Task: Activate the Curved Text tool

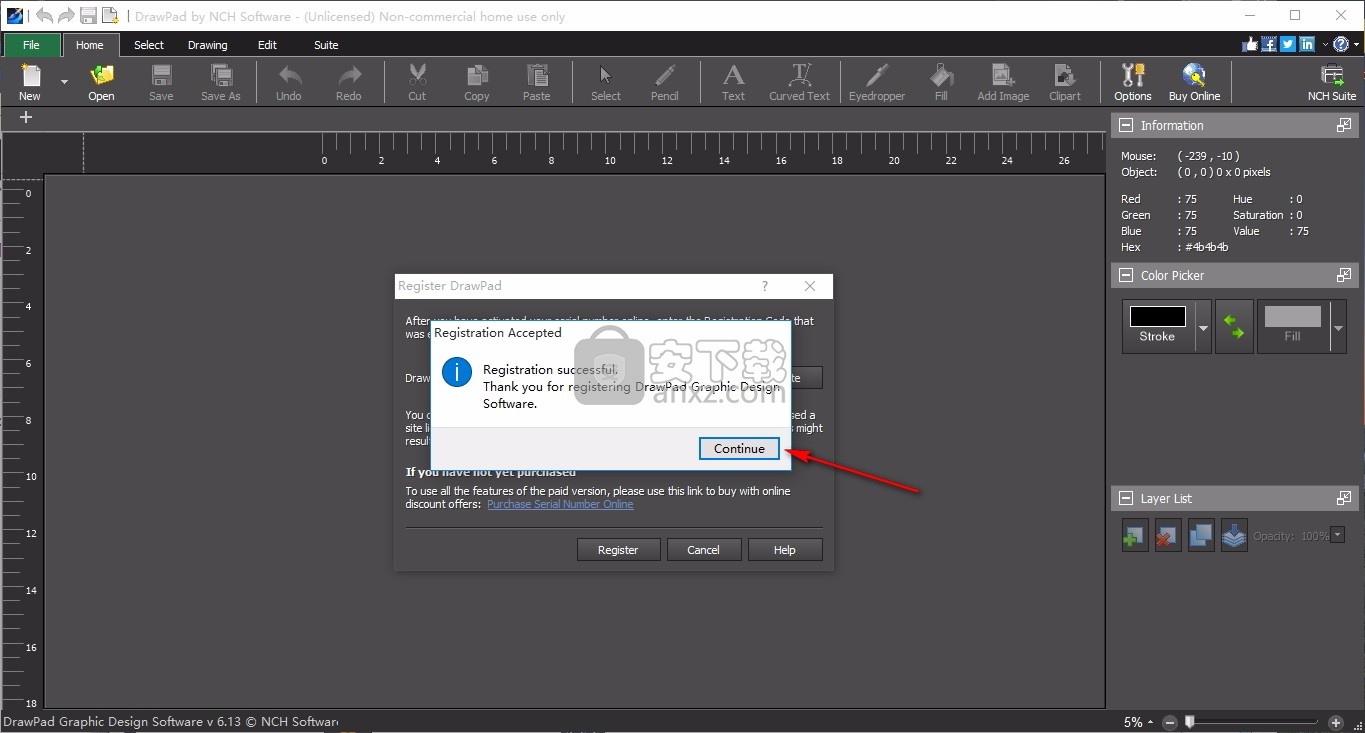Action: coord(800,82)
